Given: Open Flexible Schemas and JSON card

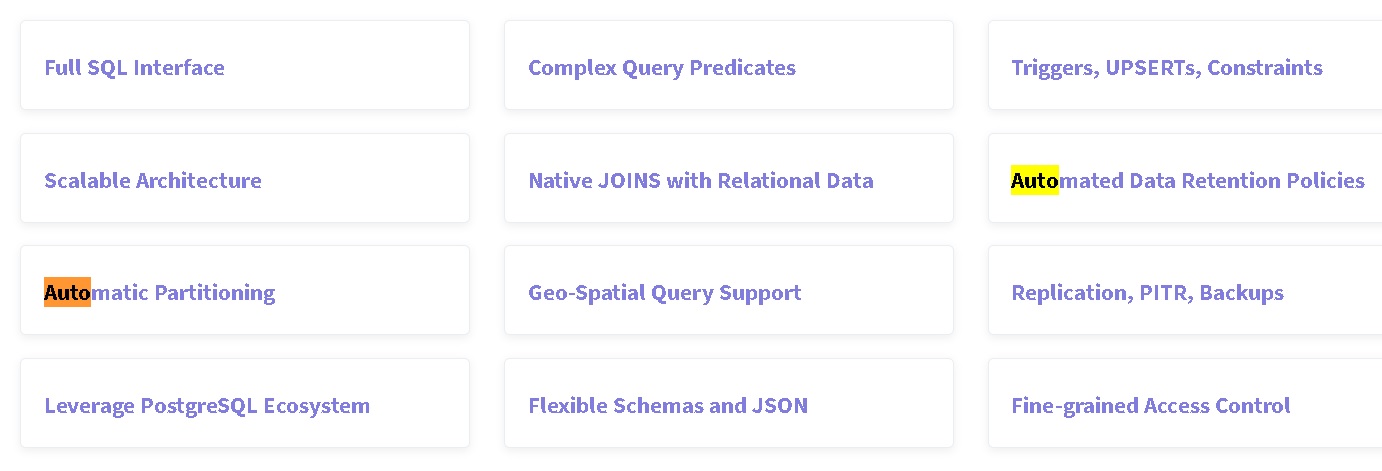Looking at the screenshot, I should point(667,406).
